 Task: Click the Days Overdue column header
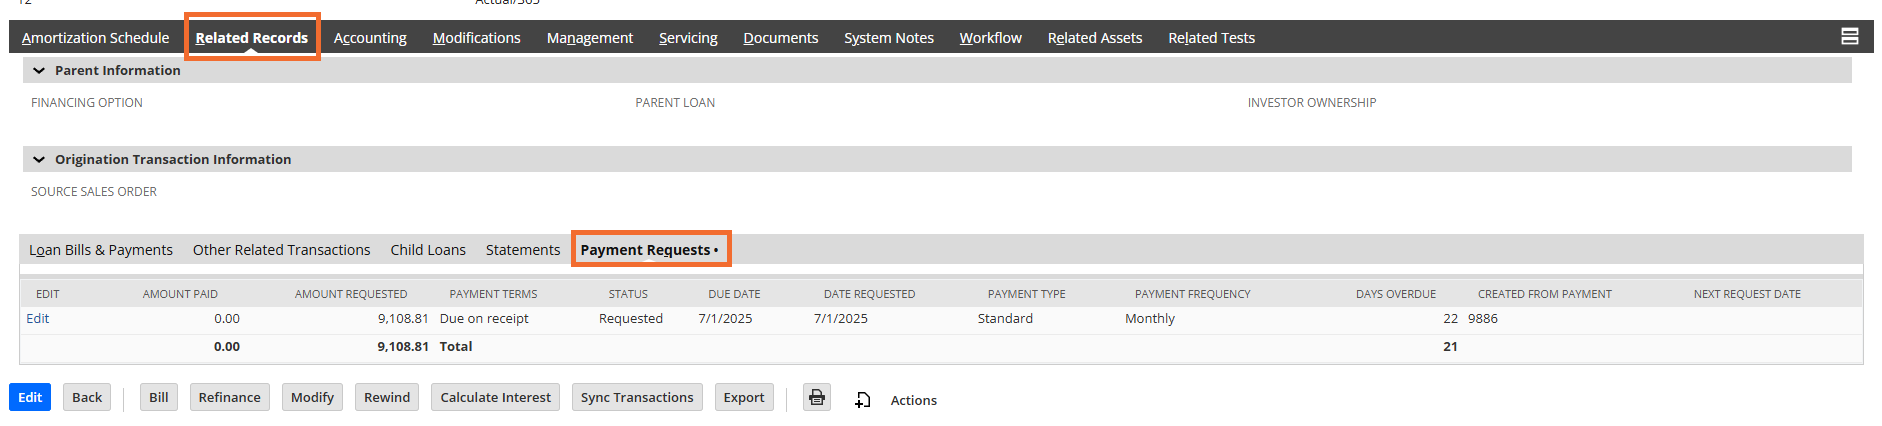pyautogui.click(x=1395, y=294)
